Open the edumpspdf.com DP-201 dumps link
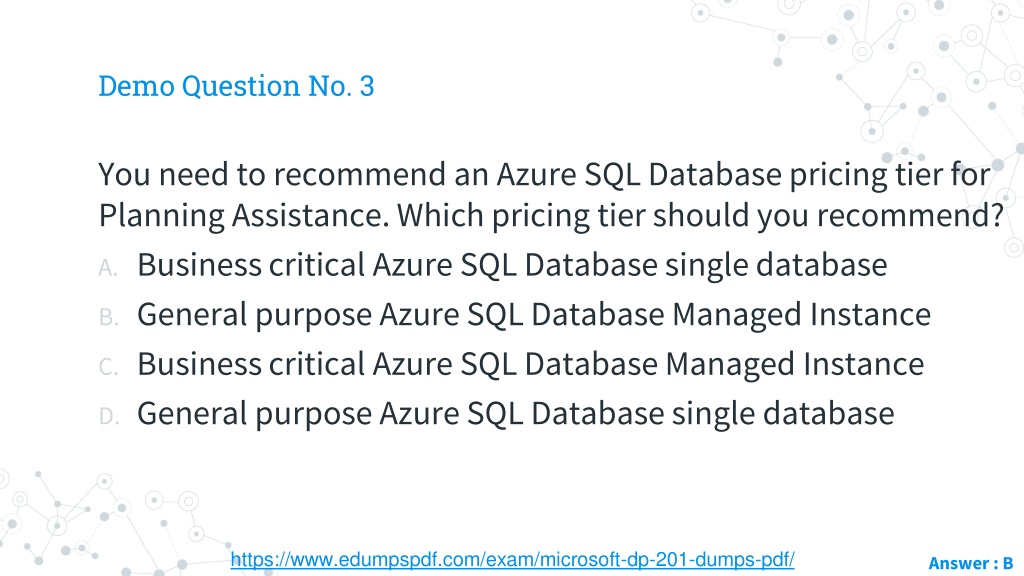The width and height of the screenshot is (1024, 576). pos(512,560)
